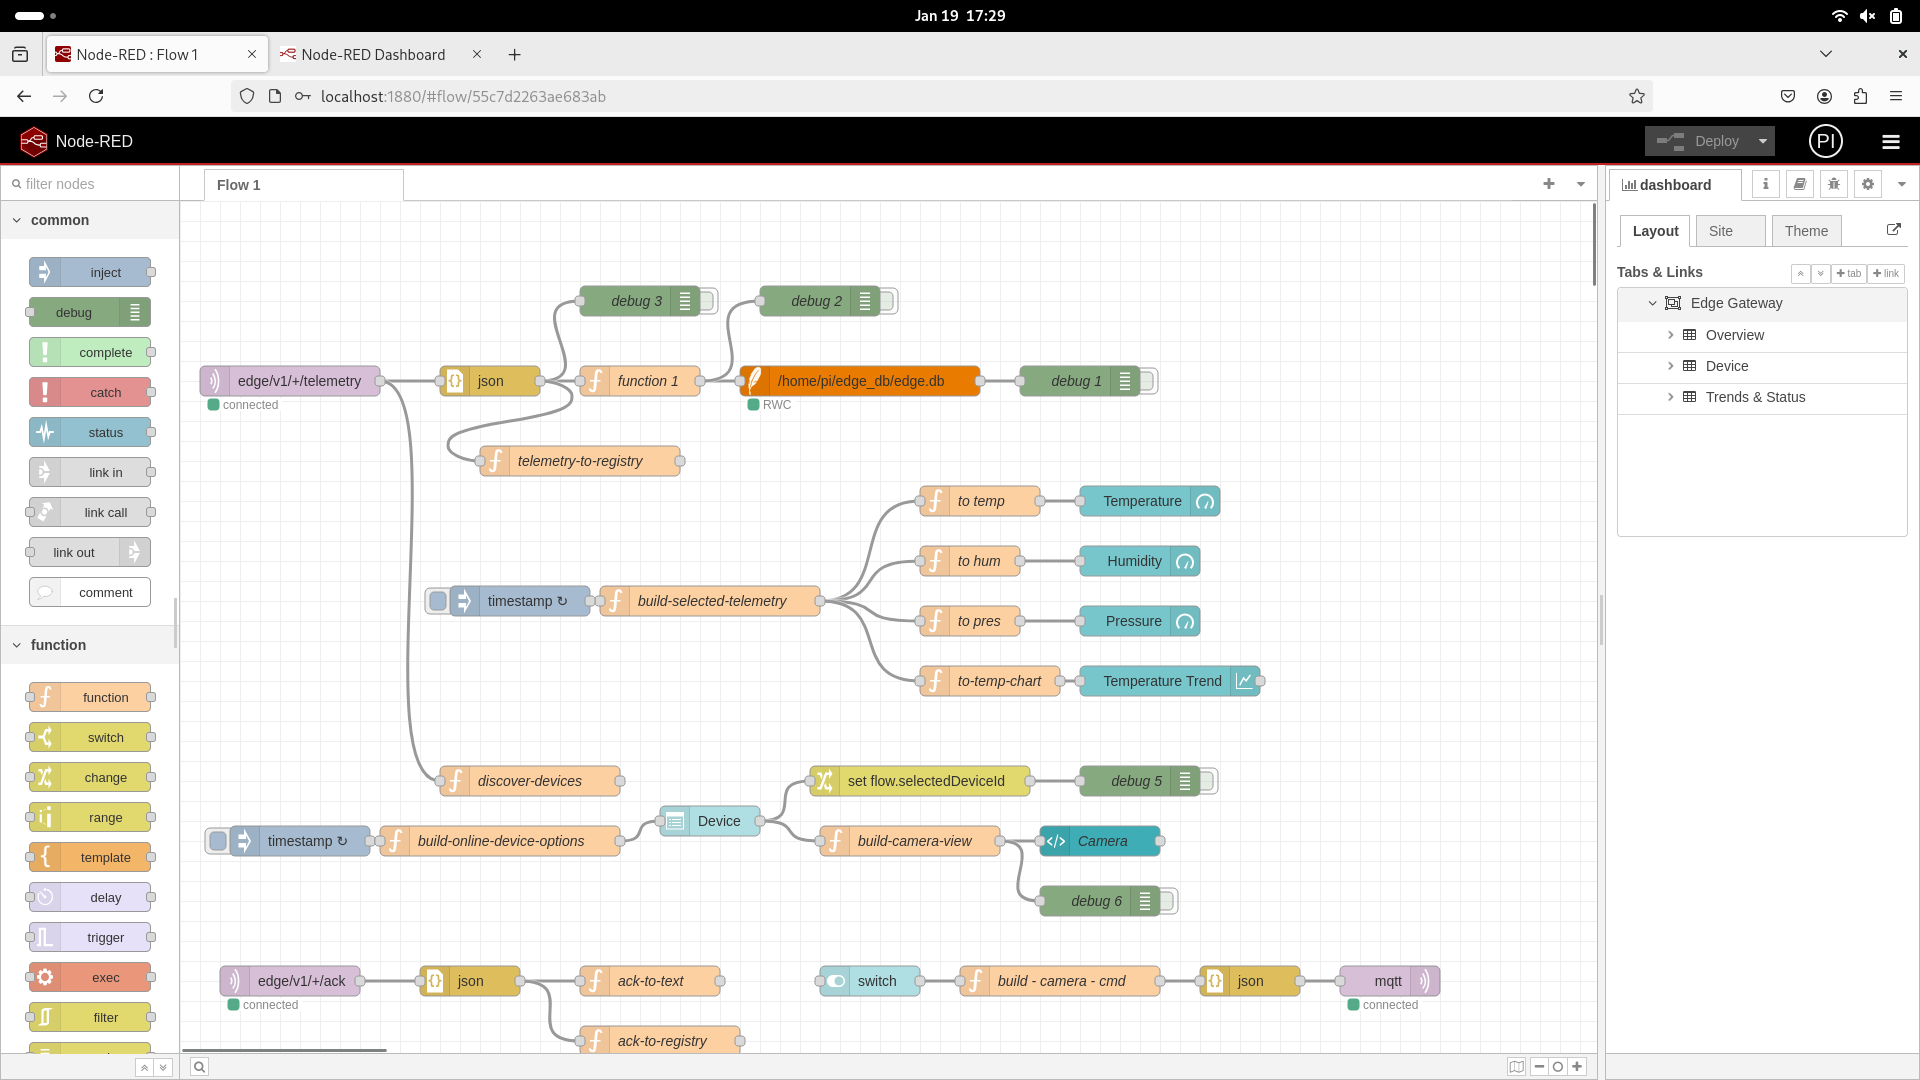Toggle debug 1 node output button
The width and height of the screenshot is (1920, 1080).
pos(1149,381)
